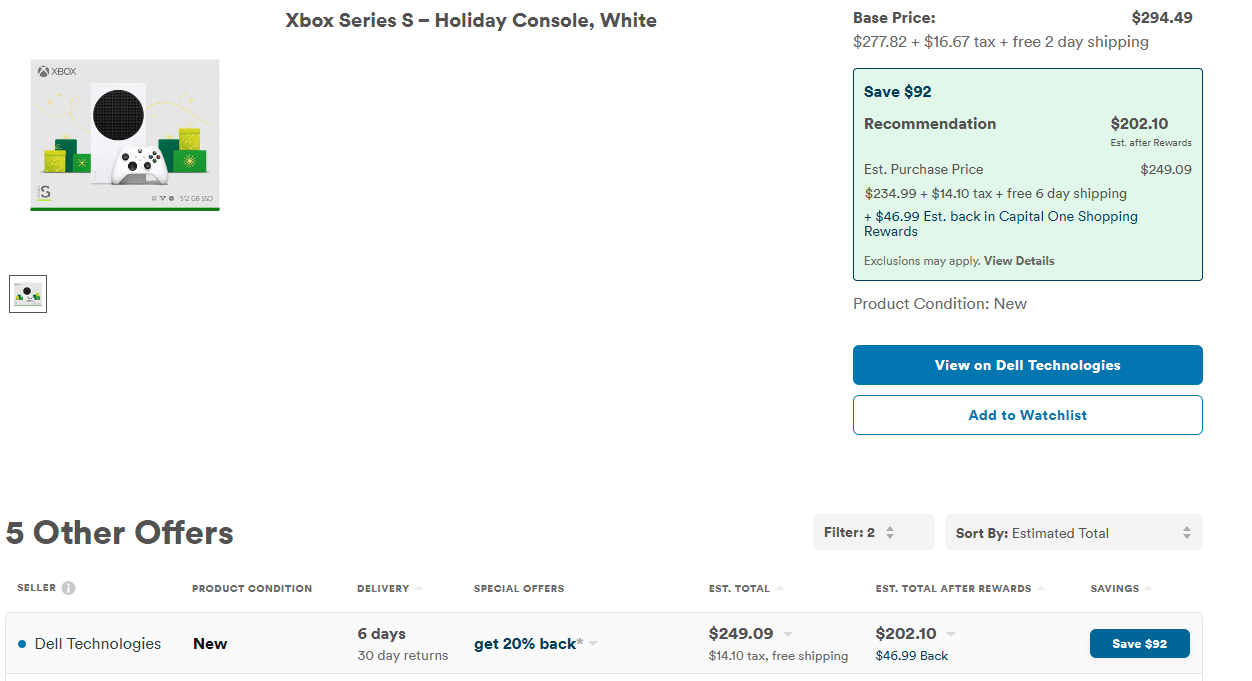
Task: Open the View Details exclusions link
Action: coord(1019,261)
